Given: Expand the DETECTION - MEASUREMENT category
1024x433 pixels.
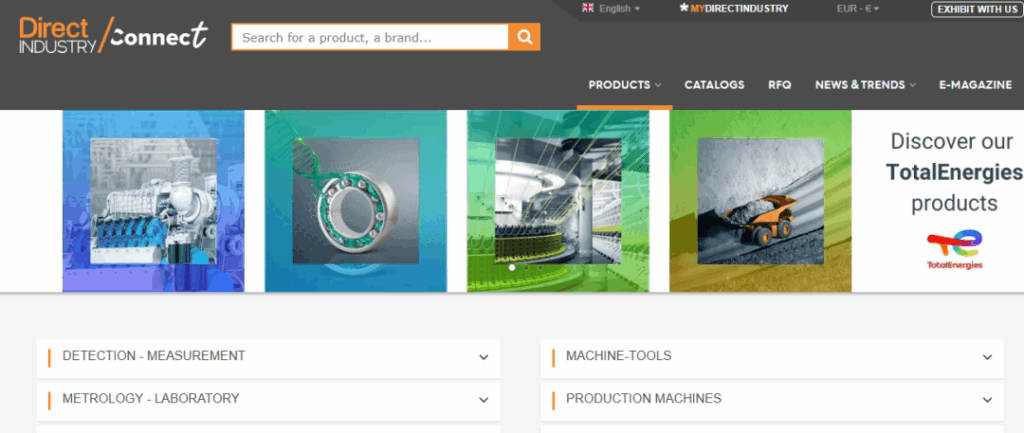Looking at the screenshot, I should pyautogui.click(x=268, y=358).
